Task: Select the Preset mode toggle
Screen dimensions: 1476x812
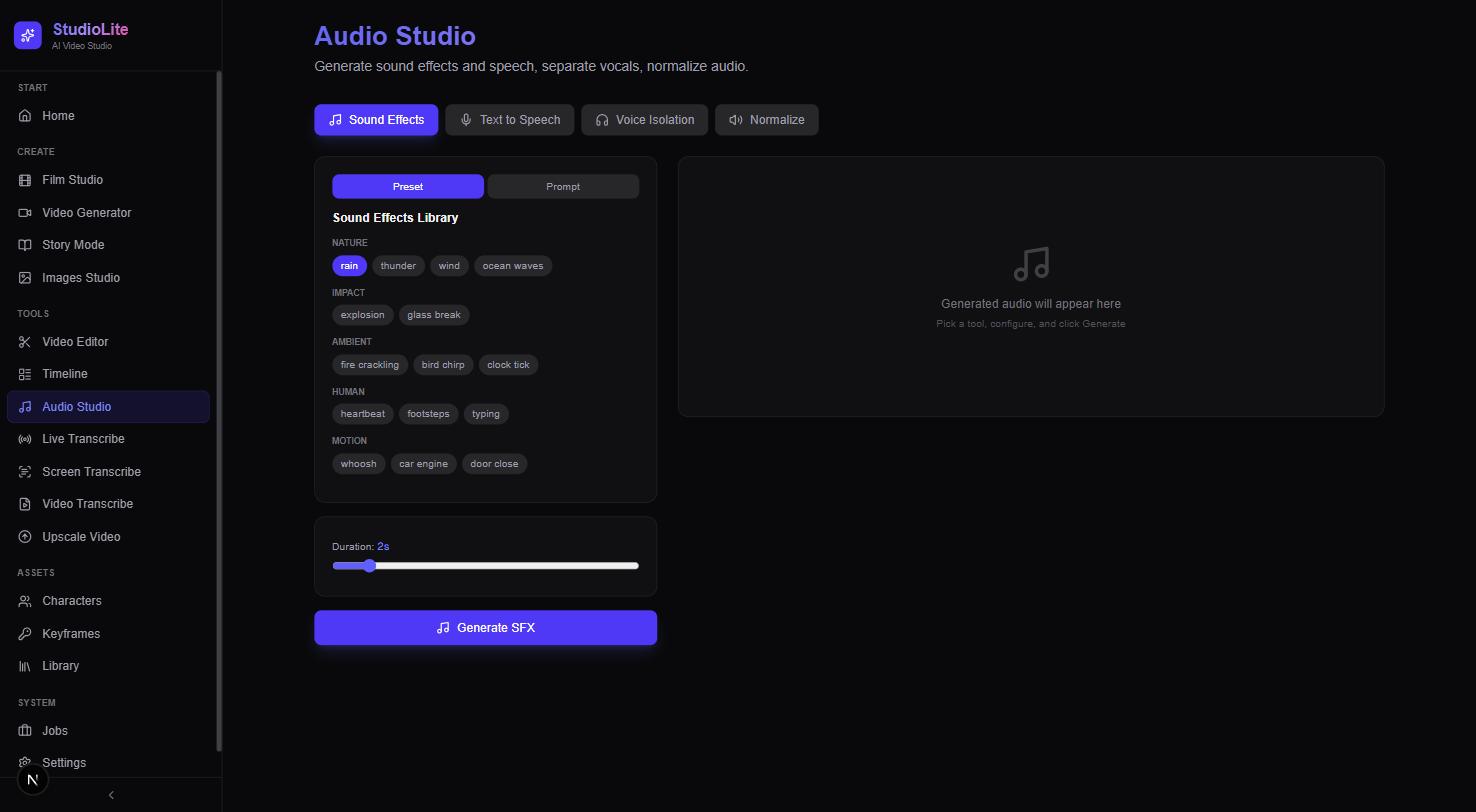Action: click(x=408, y=187)
